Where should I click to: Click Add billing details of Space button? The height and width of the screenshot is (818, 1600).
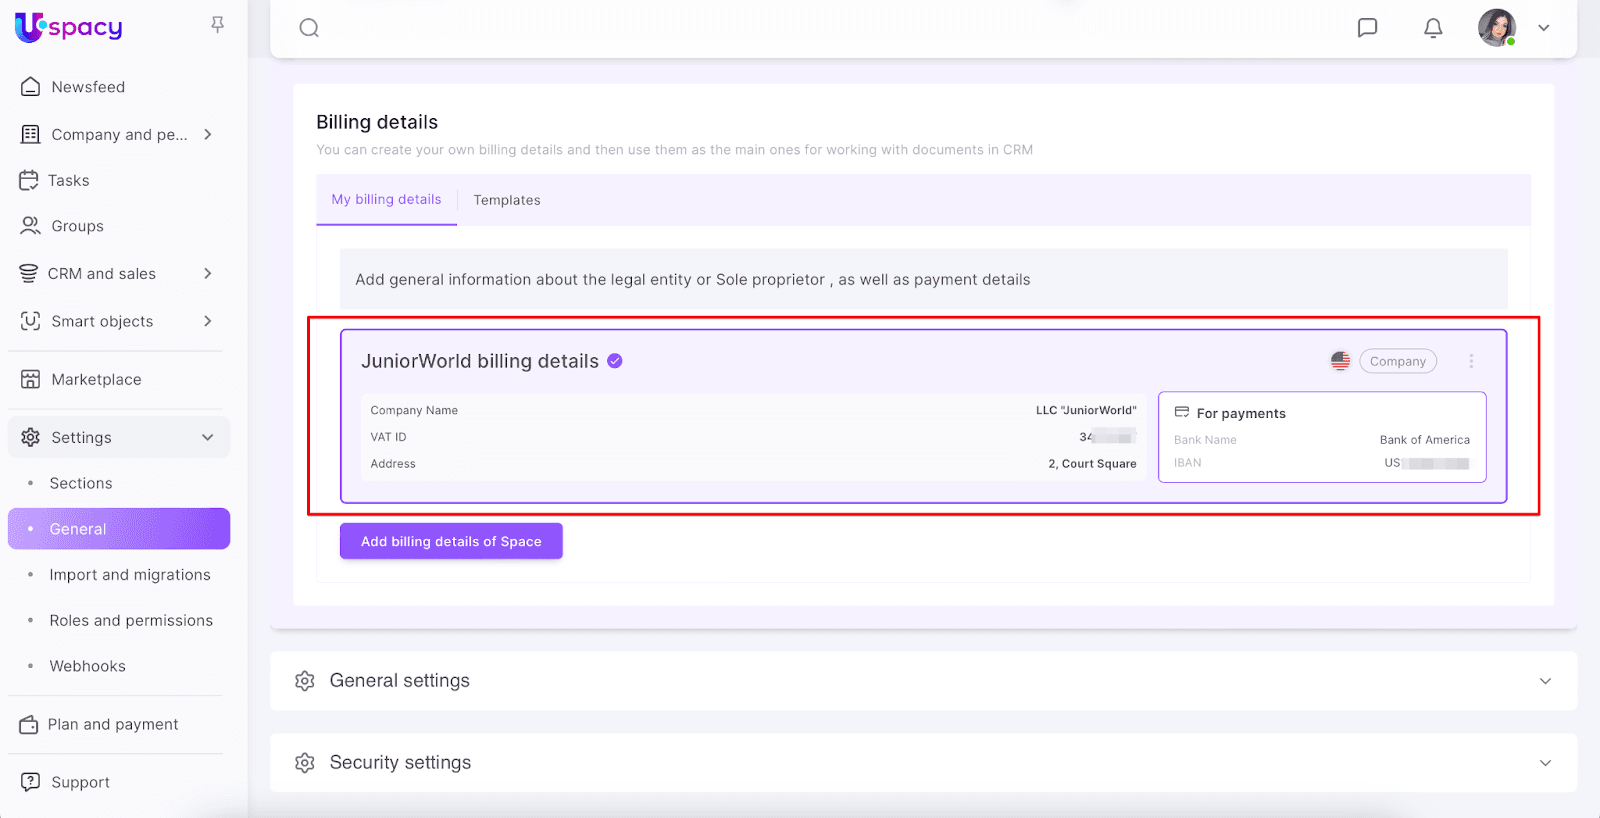point(451,541)
